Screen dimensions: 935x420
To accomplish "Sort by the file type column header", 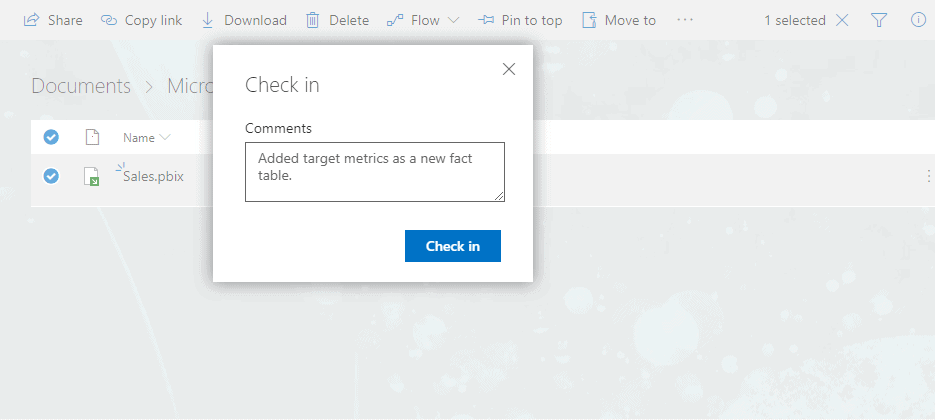I will point(92,137).
